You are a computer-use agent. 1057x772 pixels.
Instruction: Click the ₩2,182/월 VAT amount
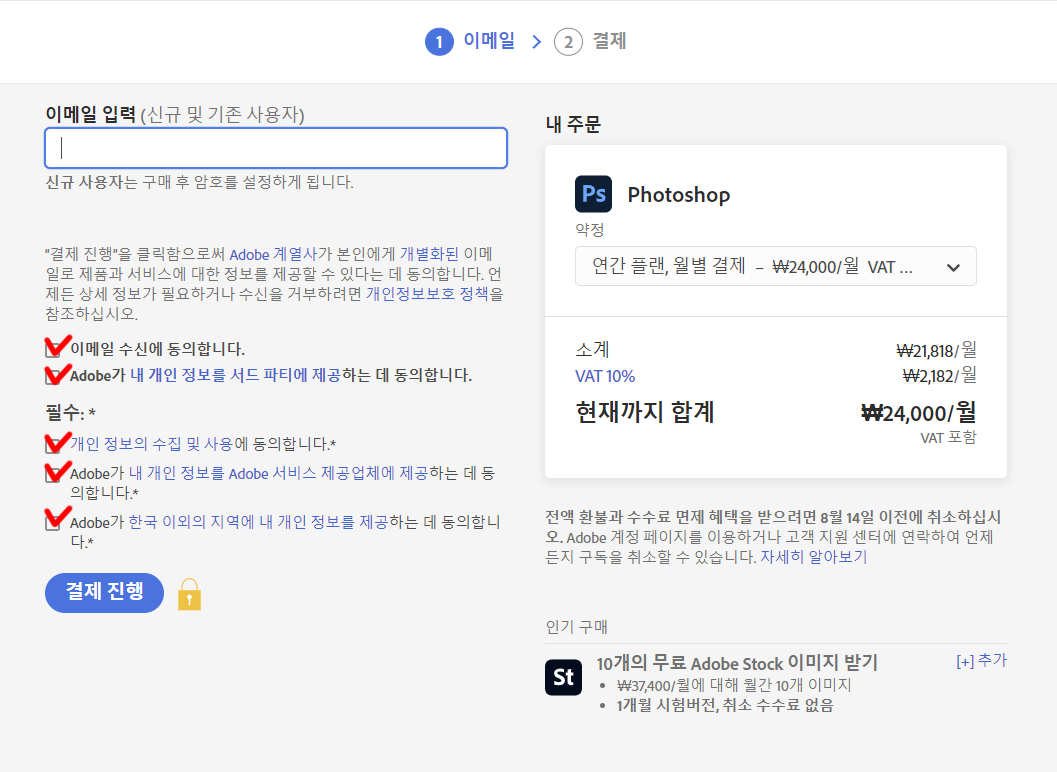tap(940, 376)
